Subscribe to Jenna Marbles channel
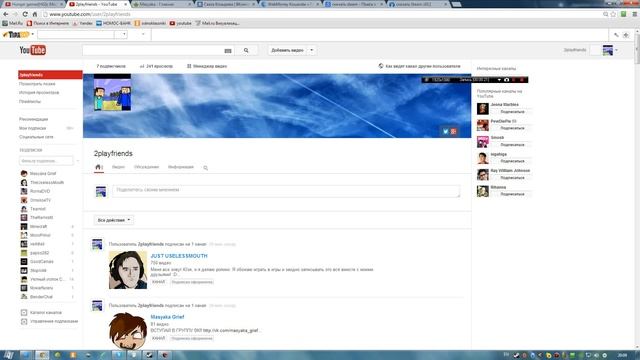This screenshot has height=360, width=640. [x=512, y=112]
